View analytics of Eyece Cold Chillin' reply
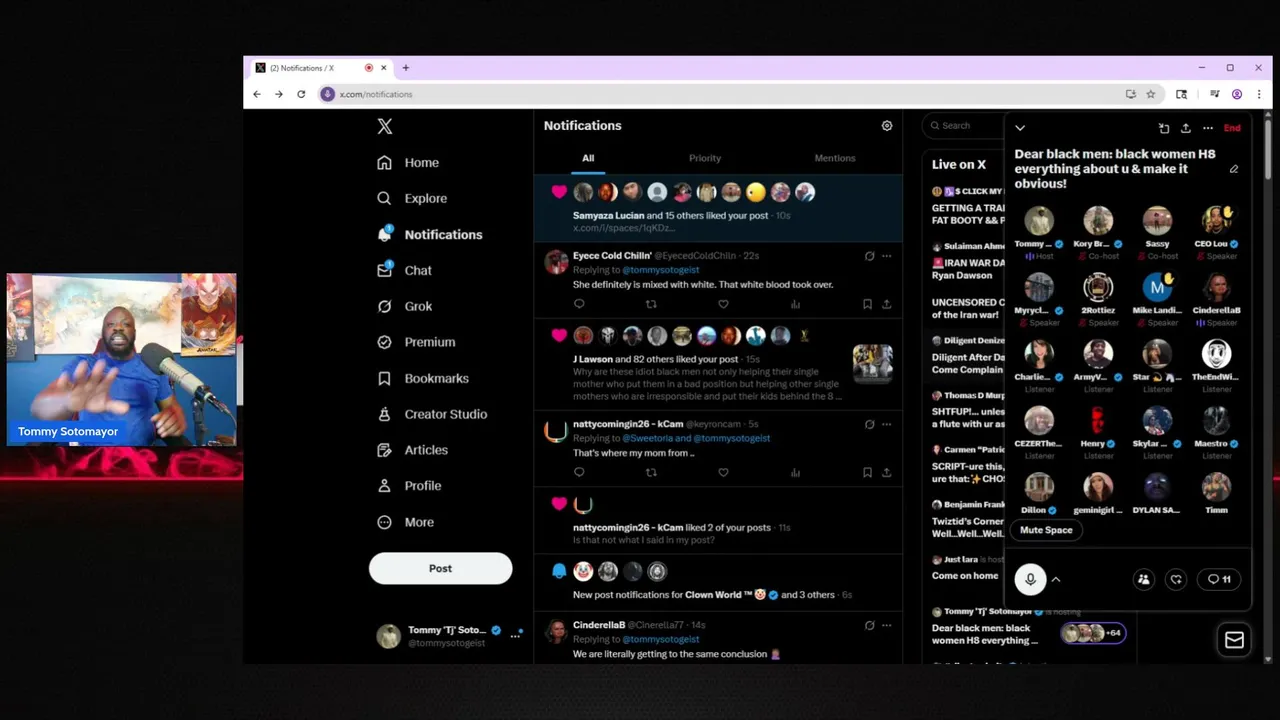 [795, 304]
